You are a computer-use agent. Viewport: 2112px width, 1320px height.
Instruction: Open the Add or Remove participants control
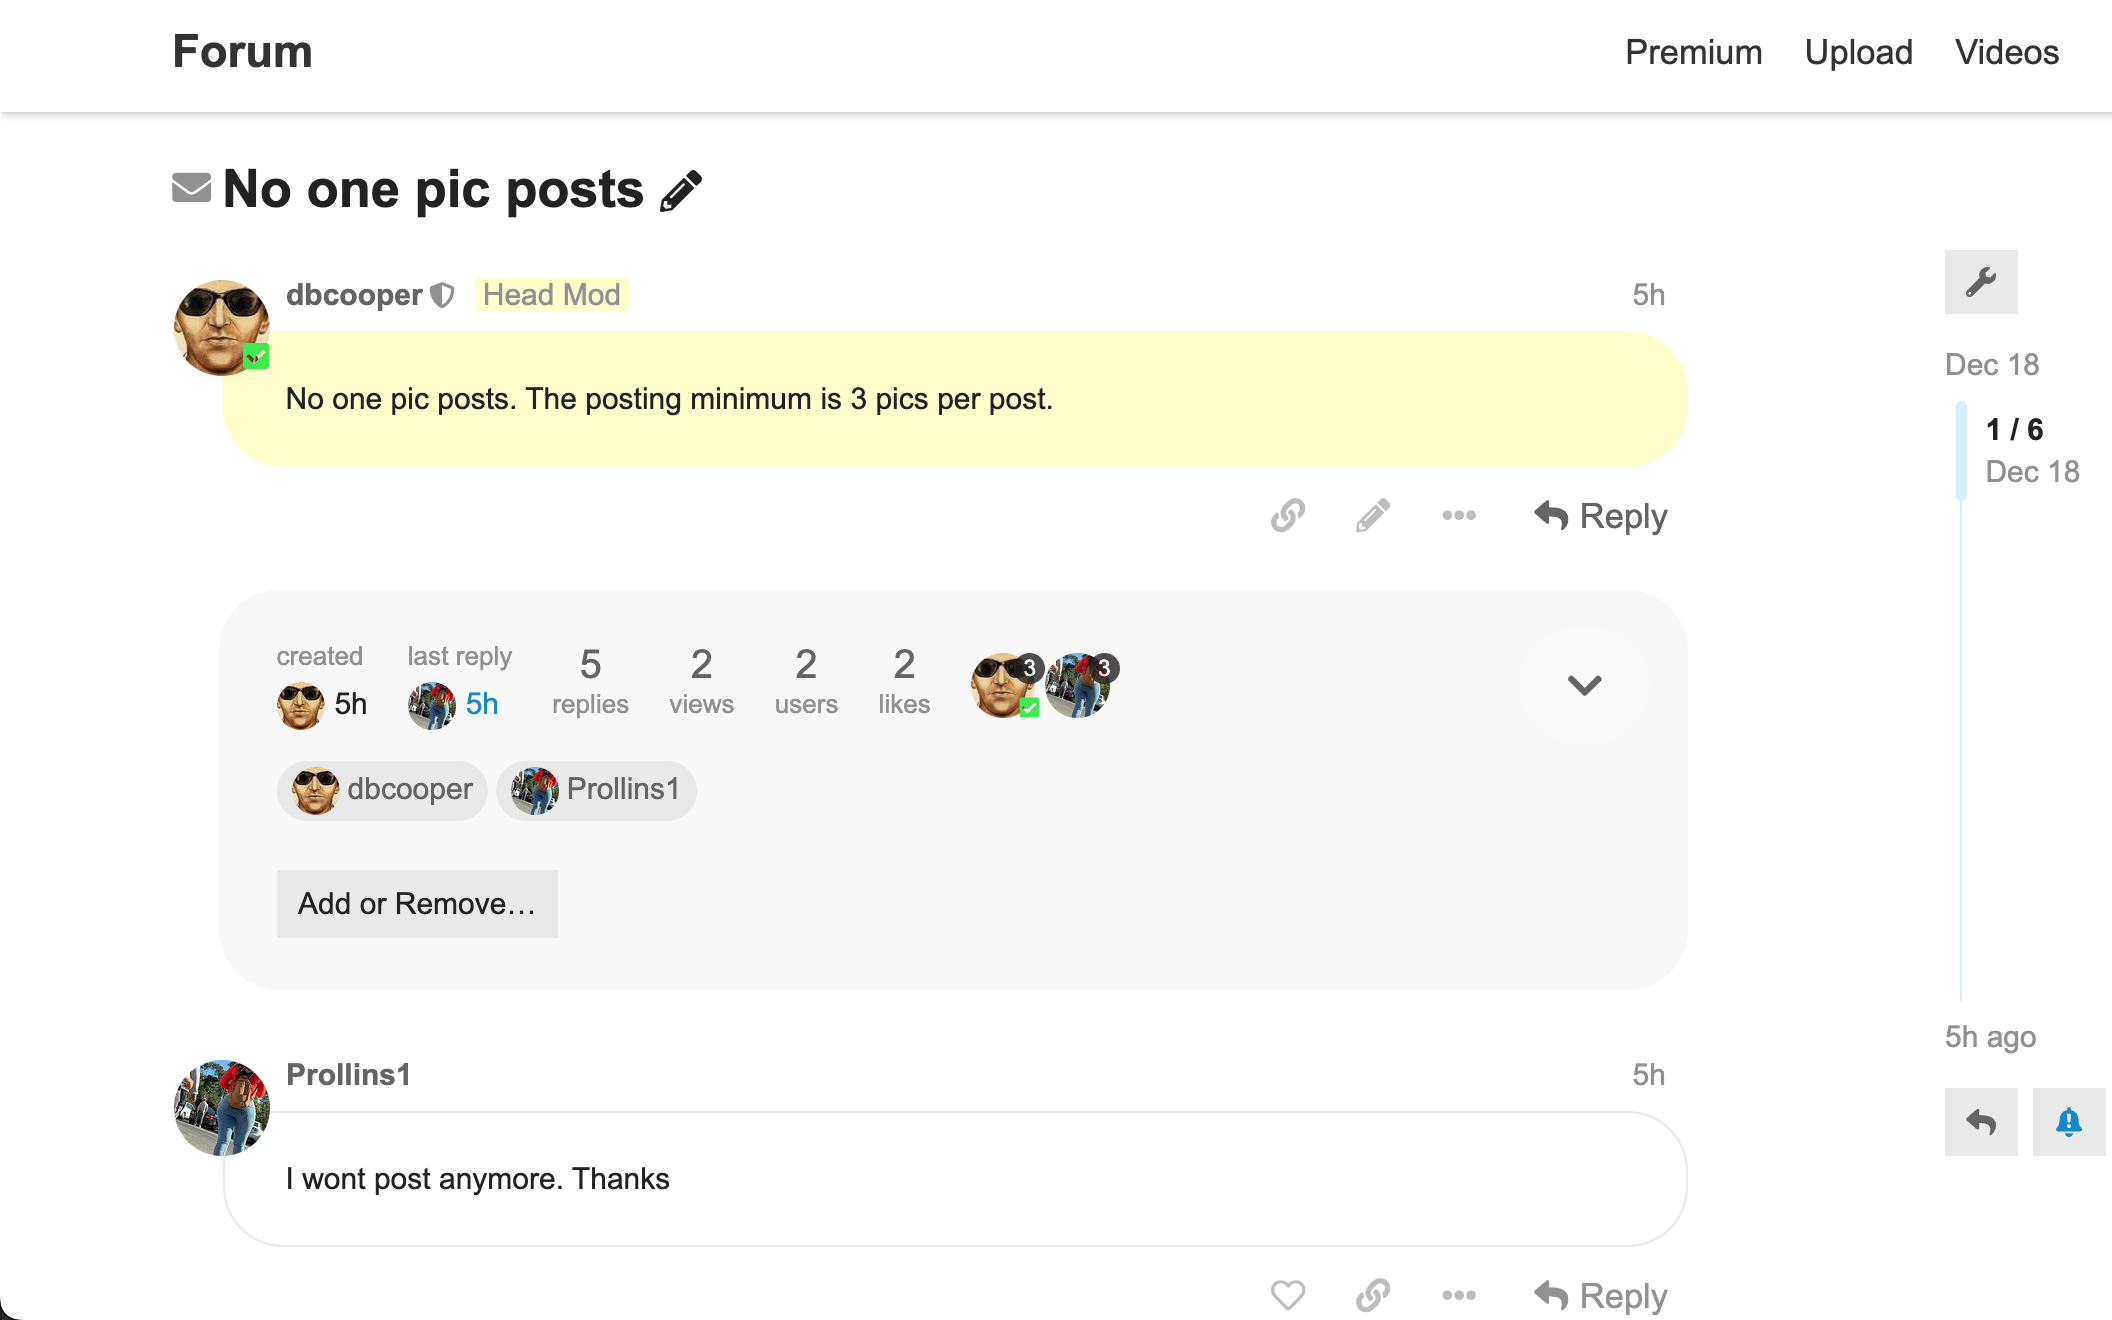pyautogui.click(x=417, y=904)
